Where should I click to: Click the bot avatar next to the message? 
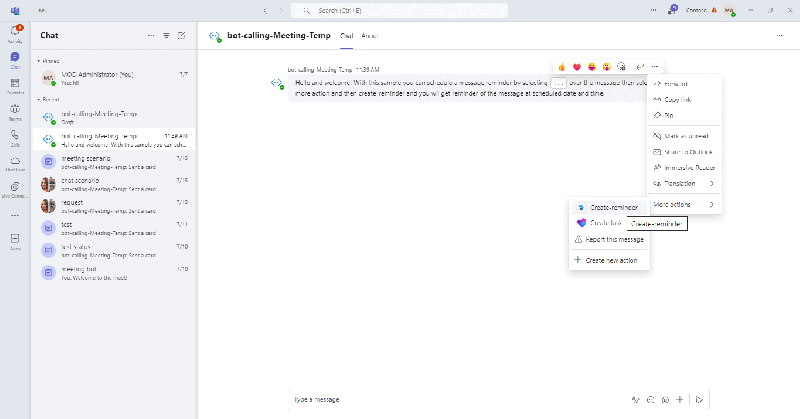[x=277, y=83]
